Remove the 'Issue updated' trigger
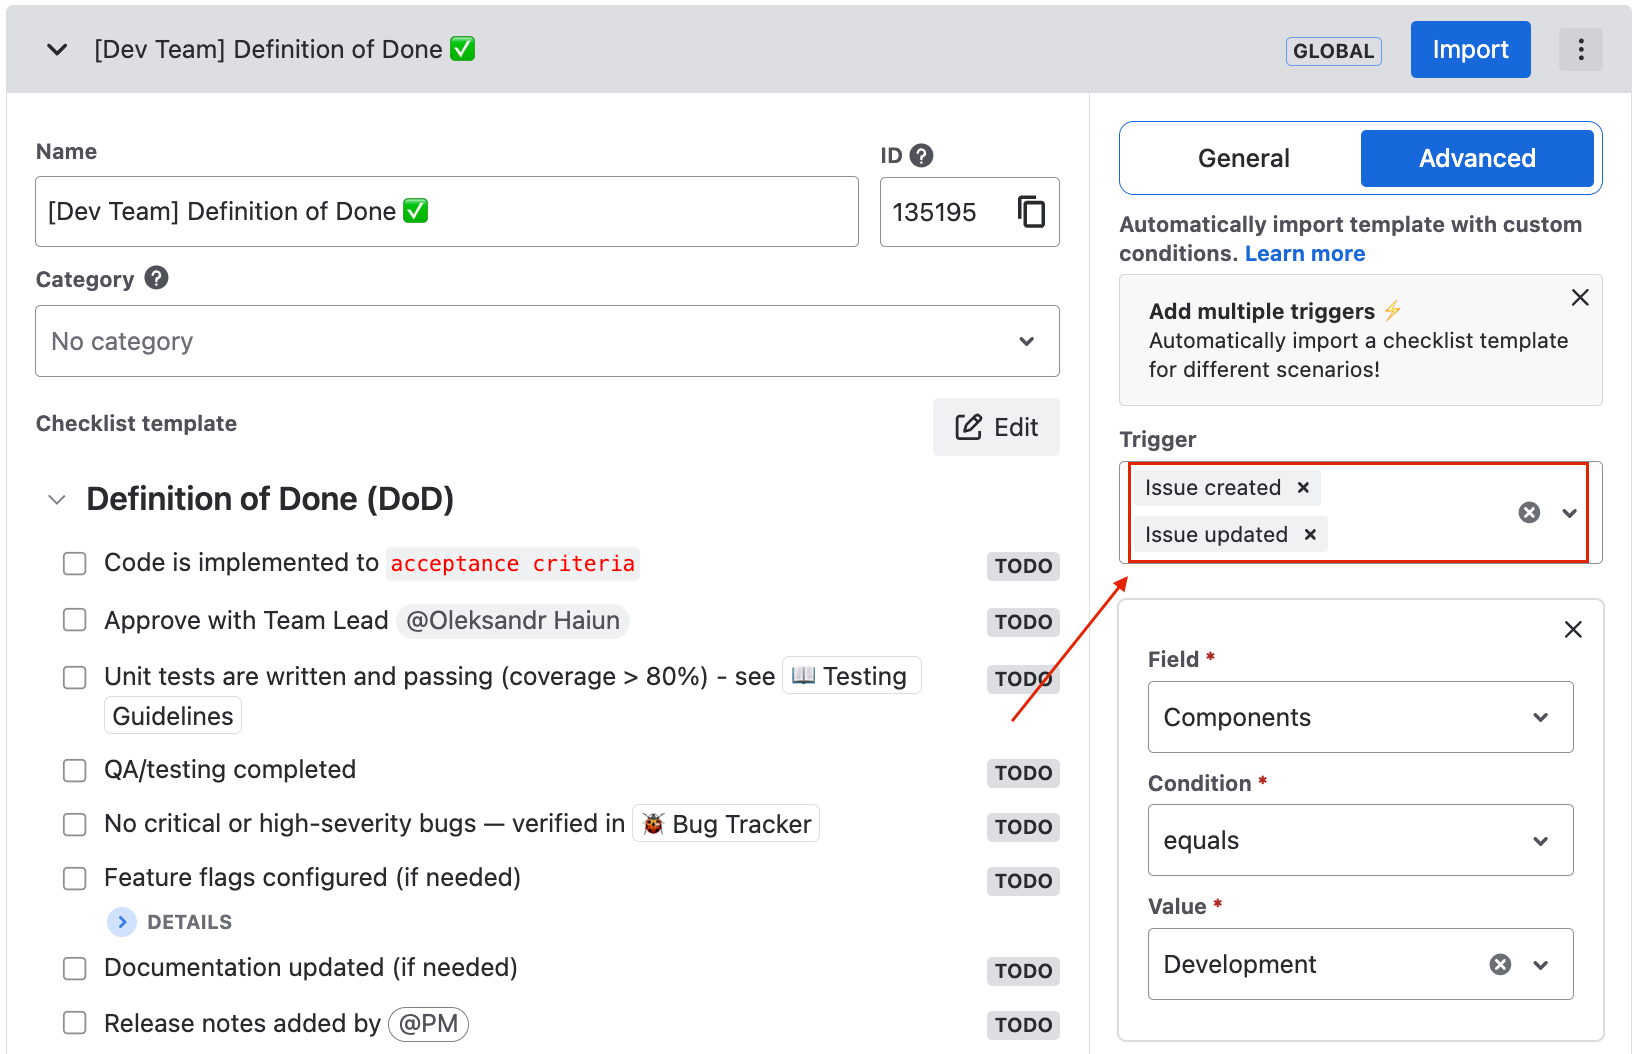The height and width of the screenshot is (1054, 1646). click(1310, 534)
